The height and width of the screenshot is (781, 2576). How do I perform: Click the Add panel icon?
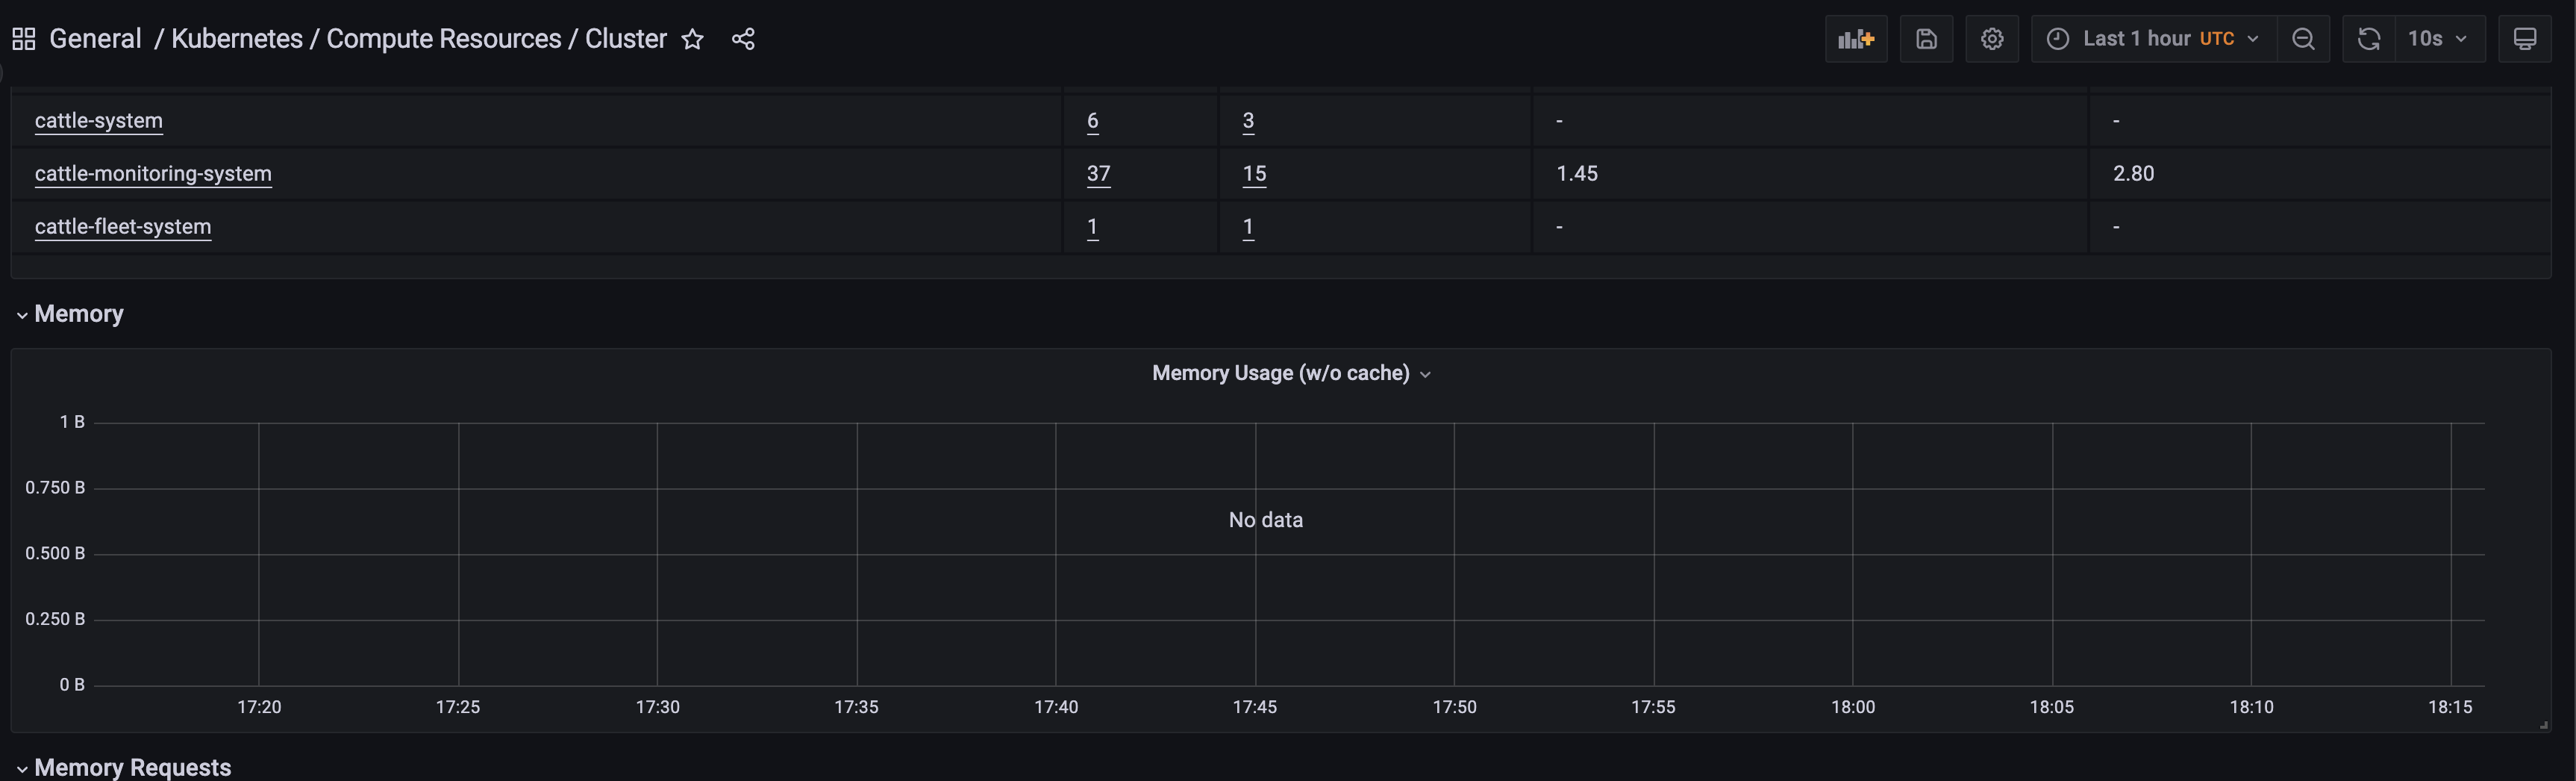click(x=1856, y=38)
